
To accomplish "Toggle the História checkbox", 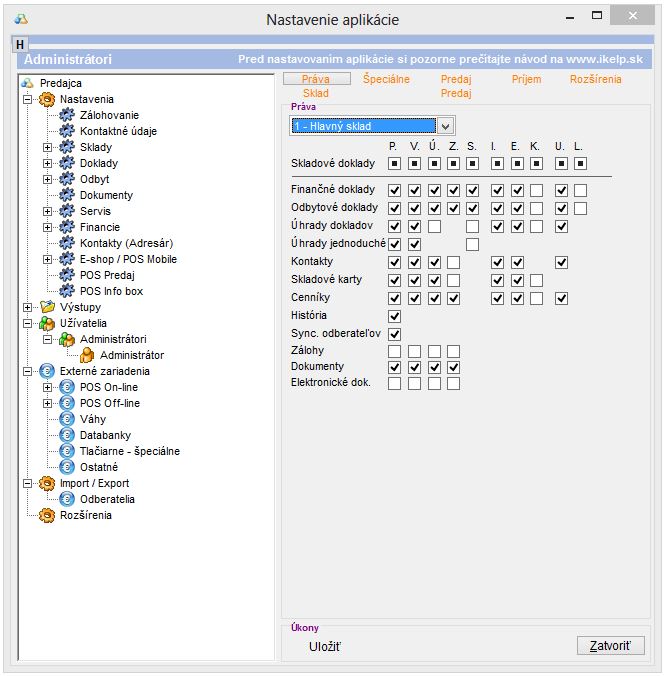I will [394, 317].
